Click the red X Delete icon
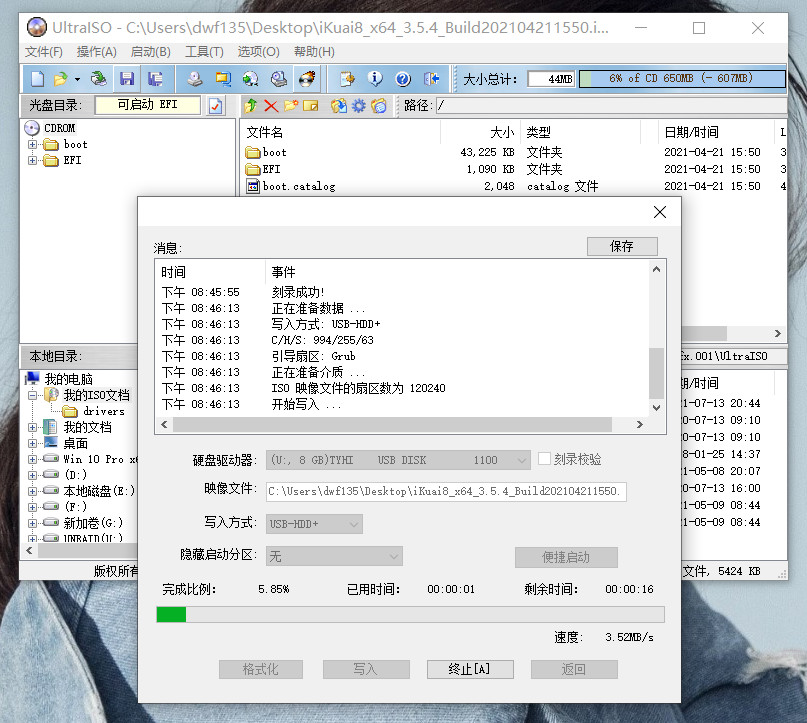 coord(271,106)
